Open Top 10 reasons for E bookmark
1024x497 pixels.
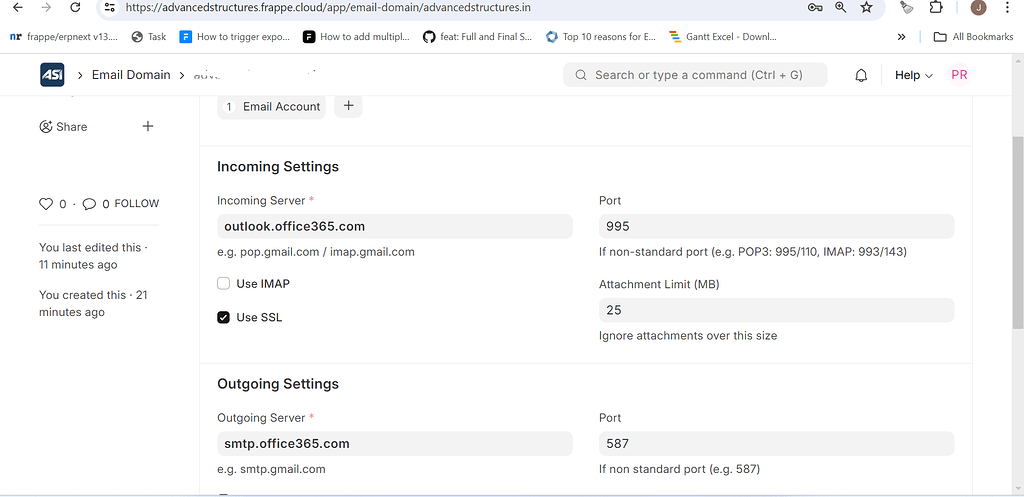[601, 37]
